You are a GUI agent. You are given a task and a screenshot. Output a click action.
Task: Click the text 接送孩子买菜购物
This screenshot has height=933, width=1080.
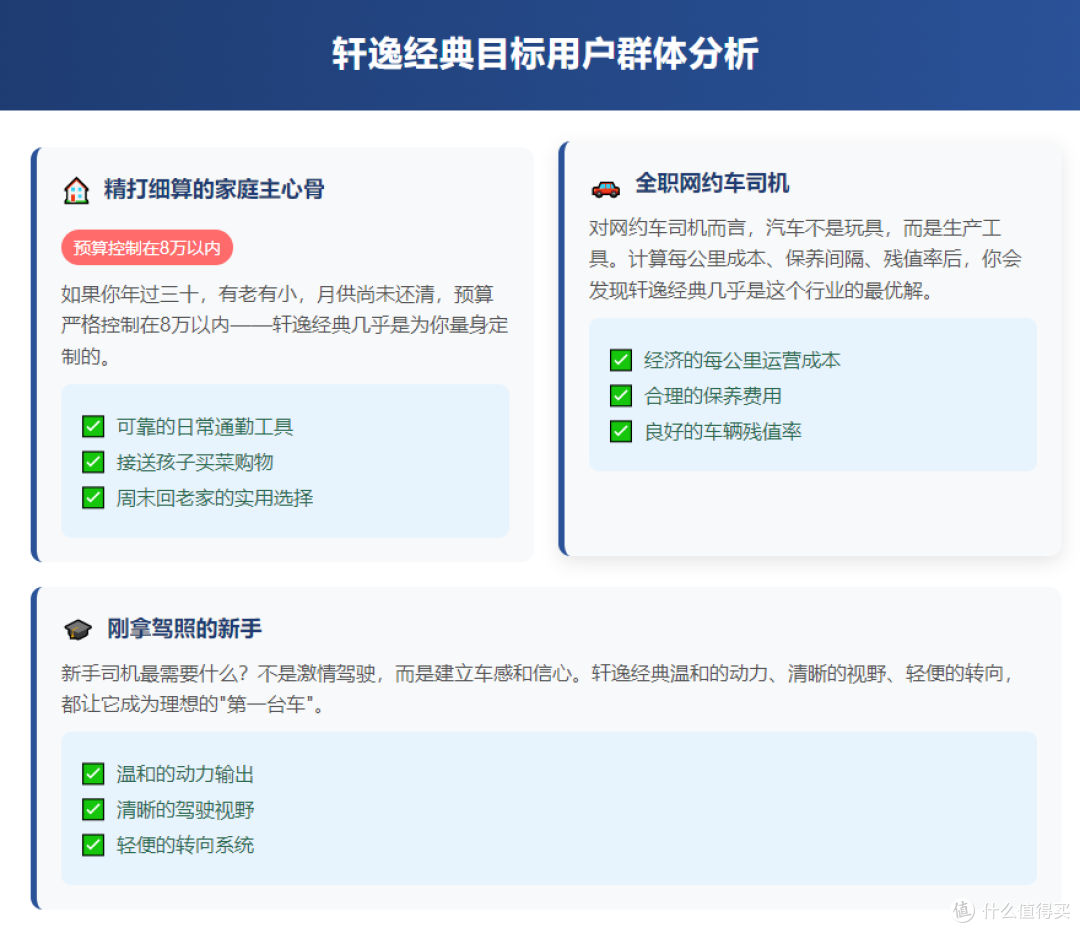[195, 462]
